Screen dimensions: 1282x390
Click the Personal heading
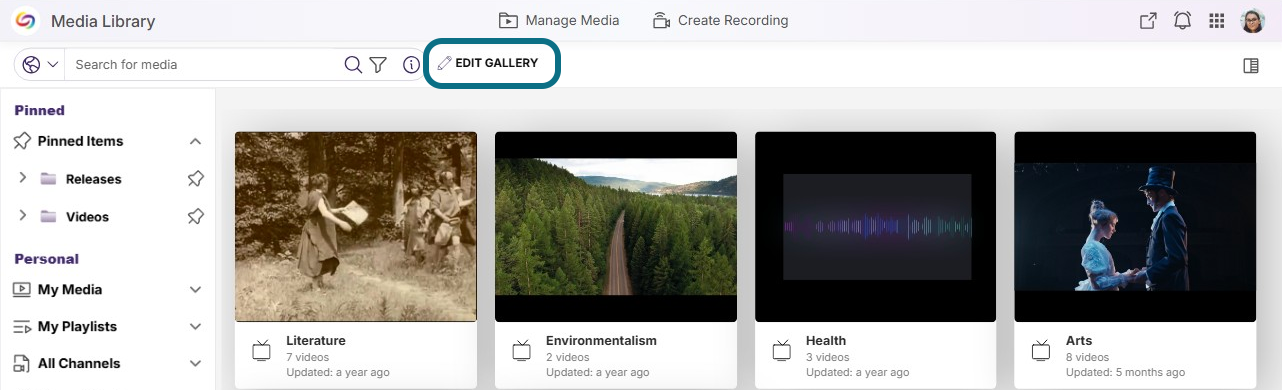coord(46,258)
